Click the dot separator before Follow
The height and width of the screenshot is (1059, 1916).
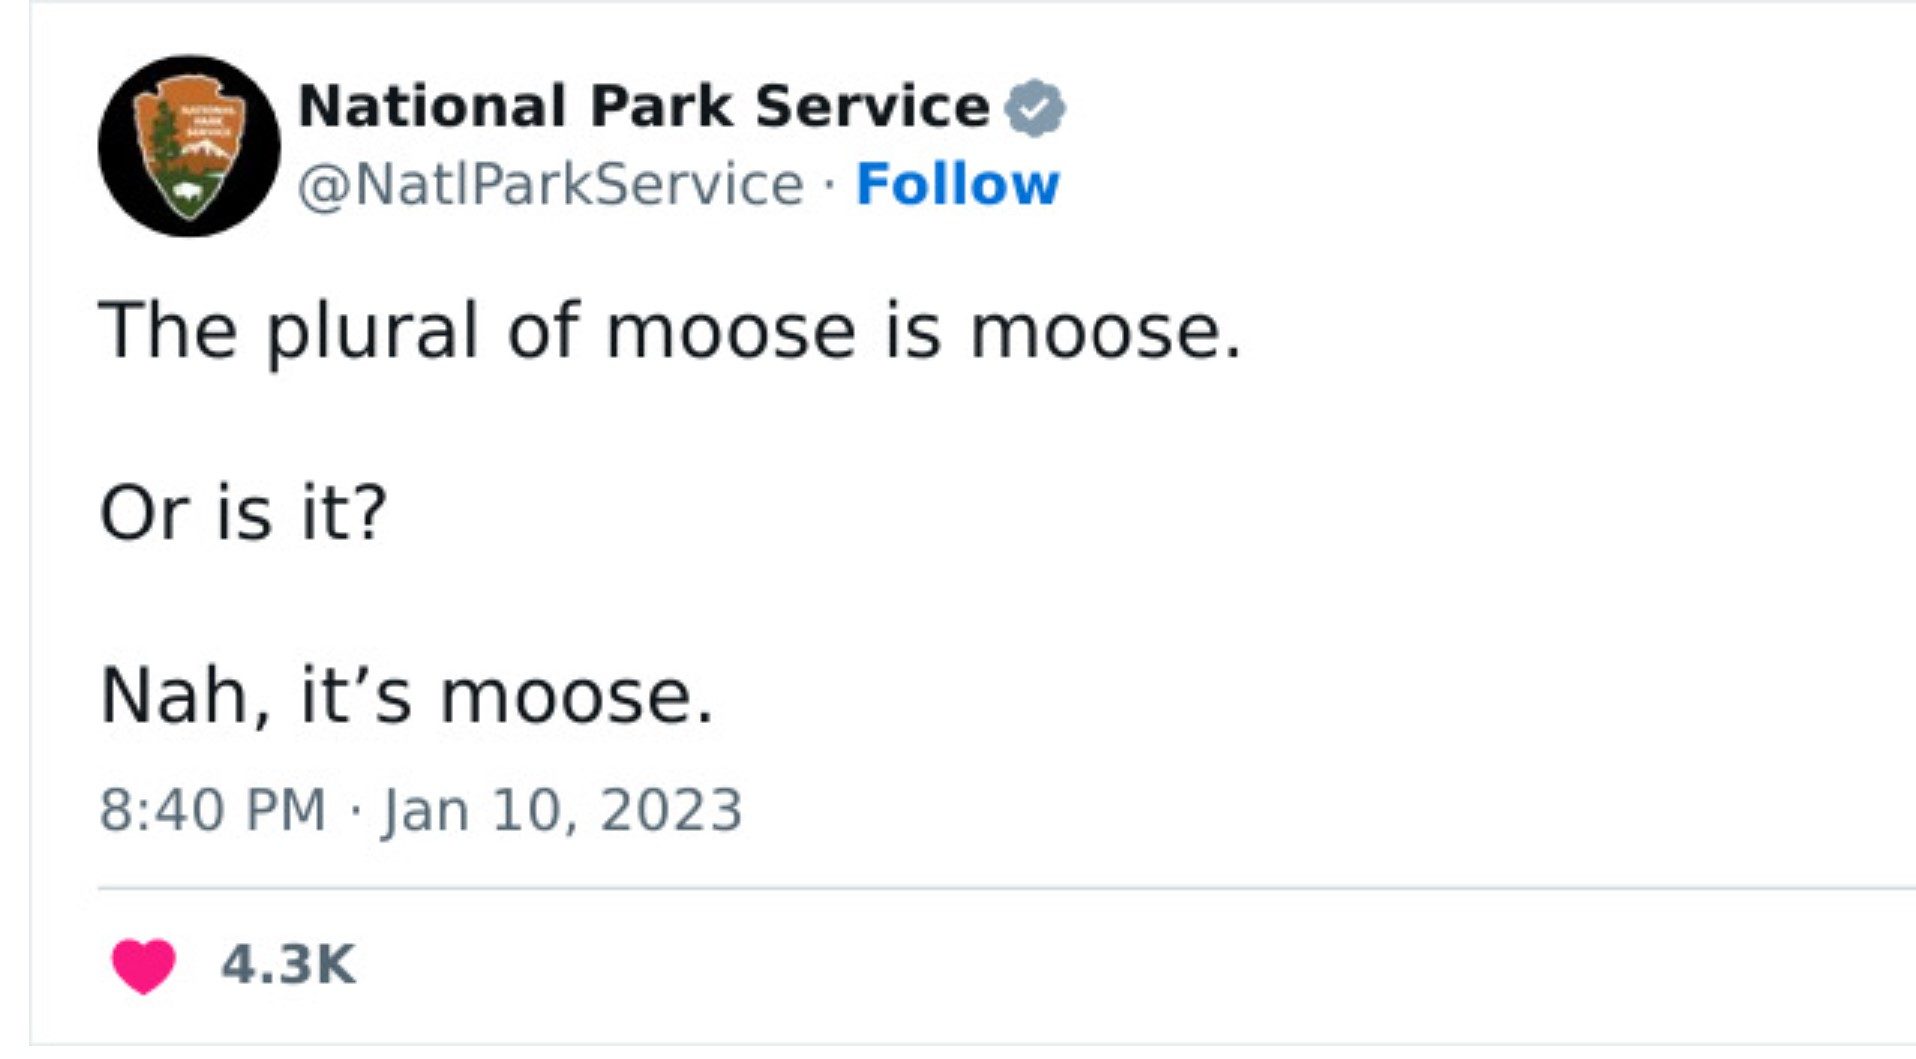(x=829, y=186)
